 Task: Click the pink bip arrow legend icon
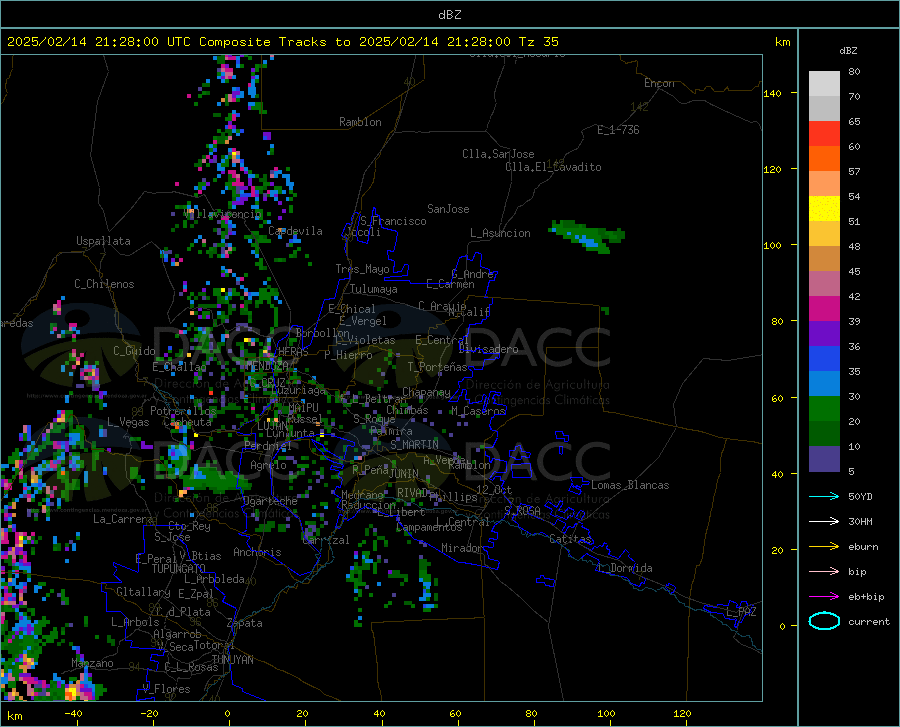point(824,571)
